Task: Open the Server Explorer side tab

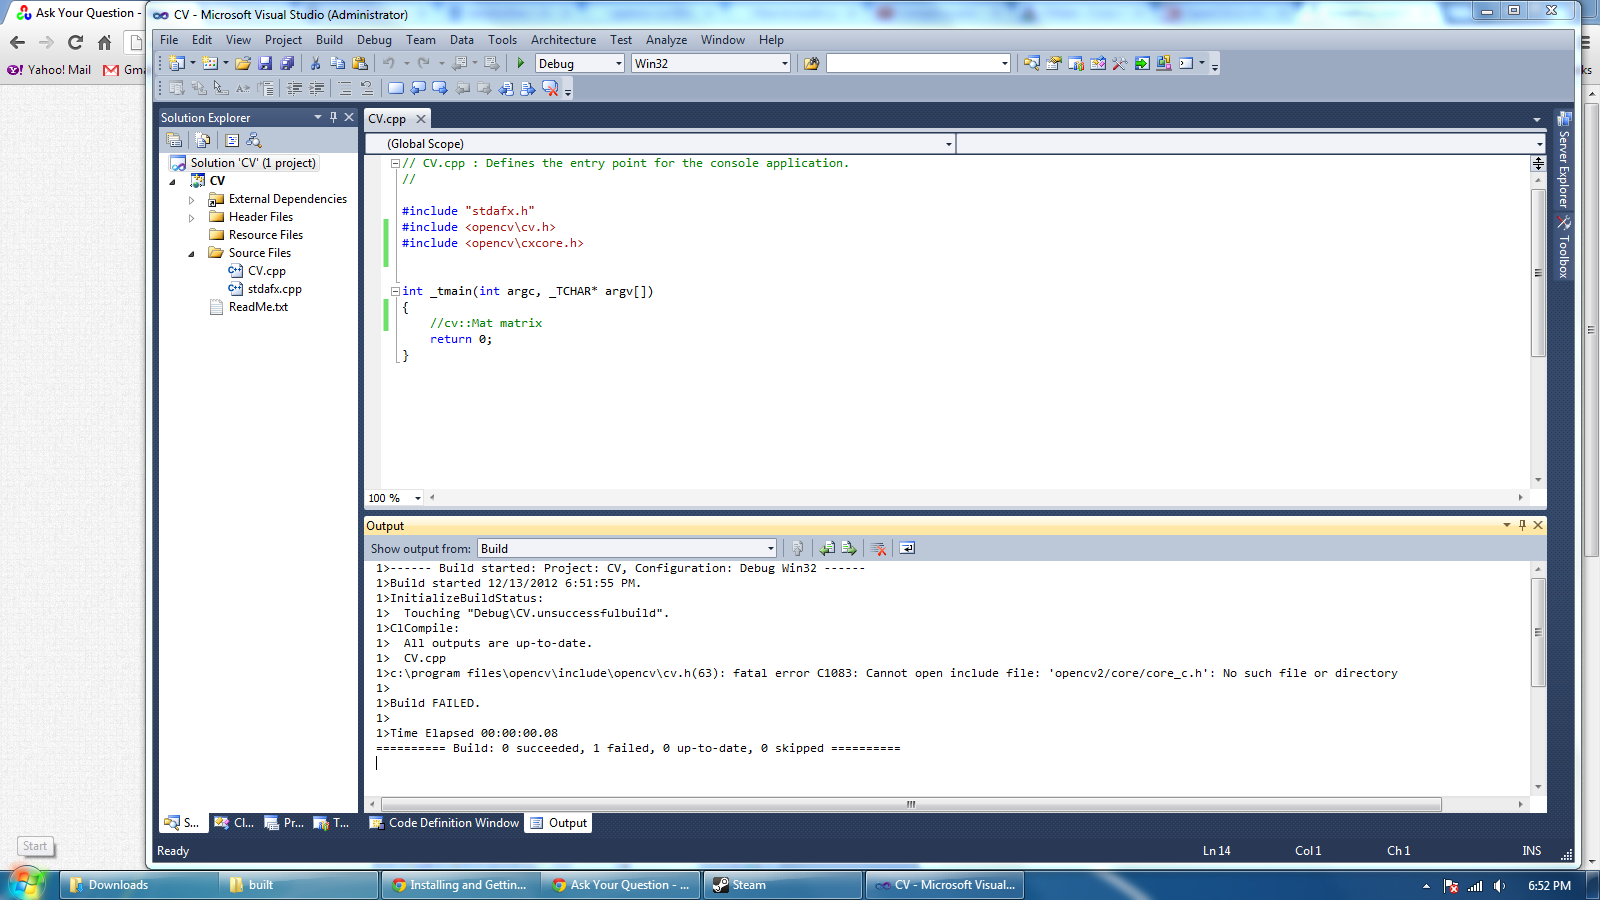Action: click(1564, 159)
